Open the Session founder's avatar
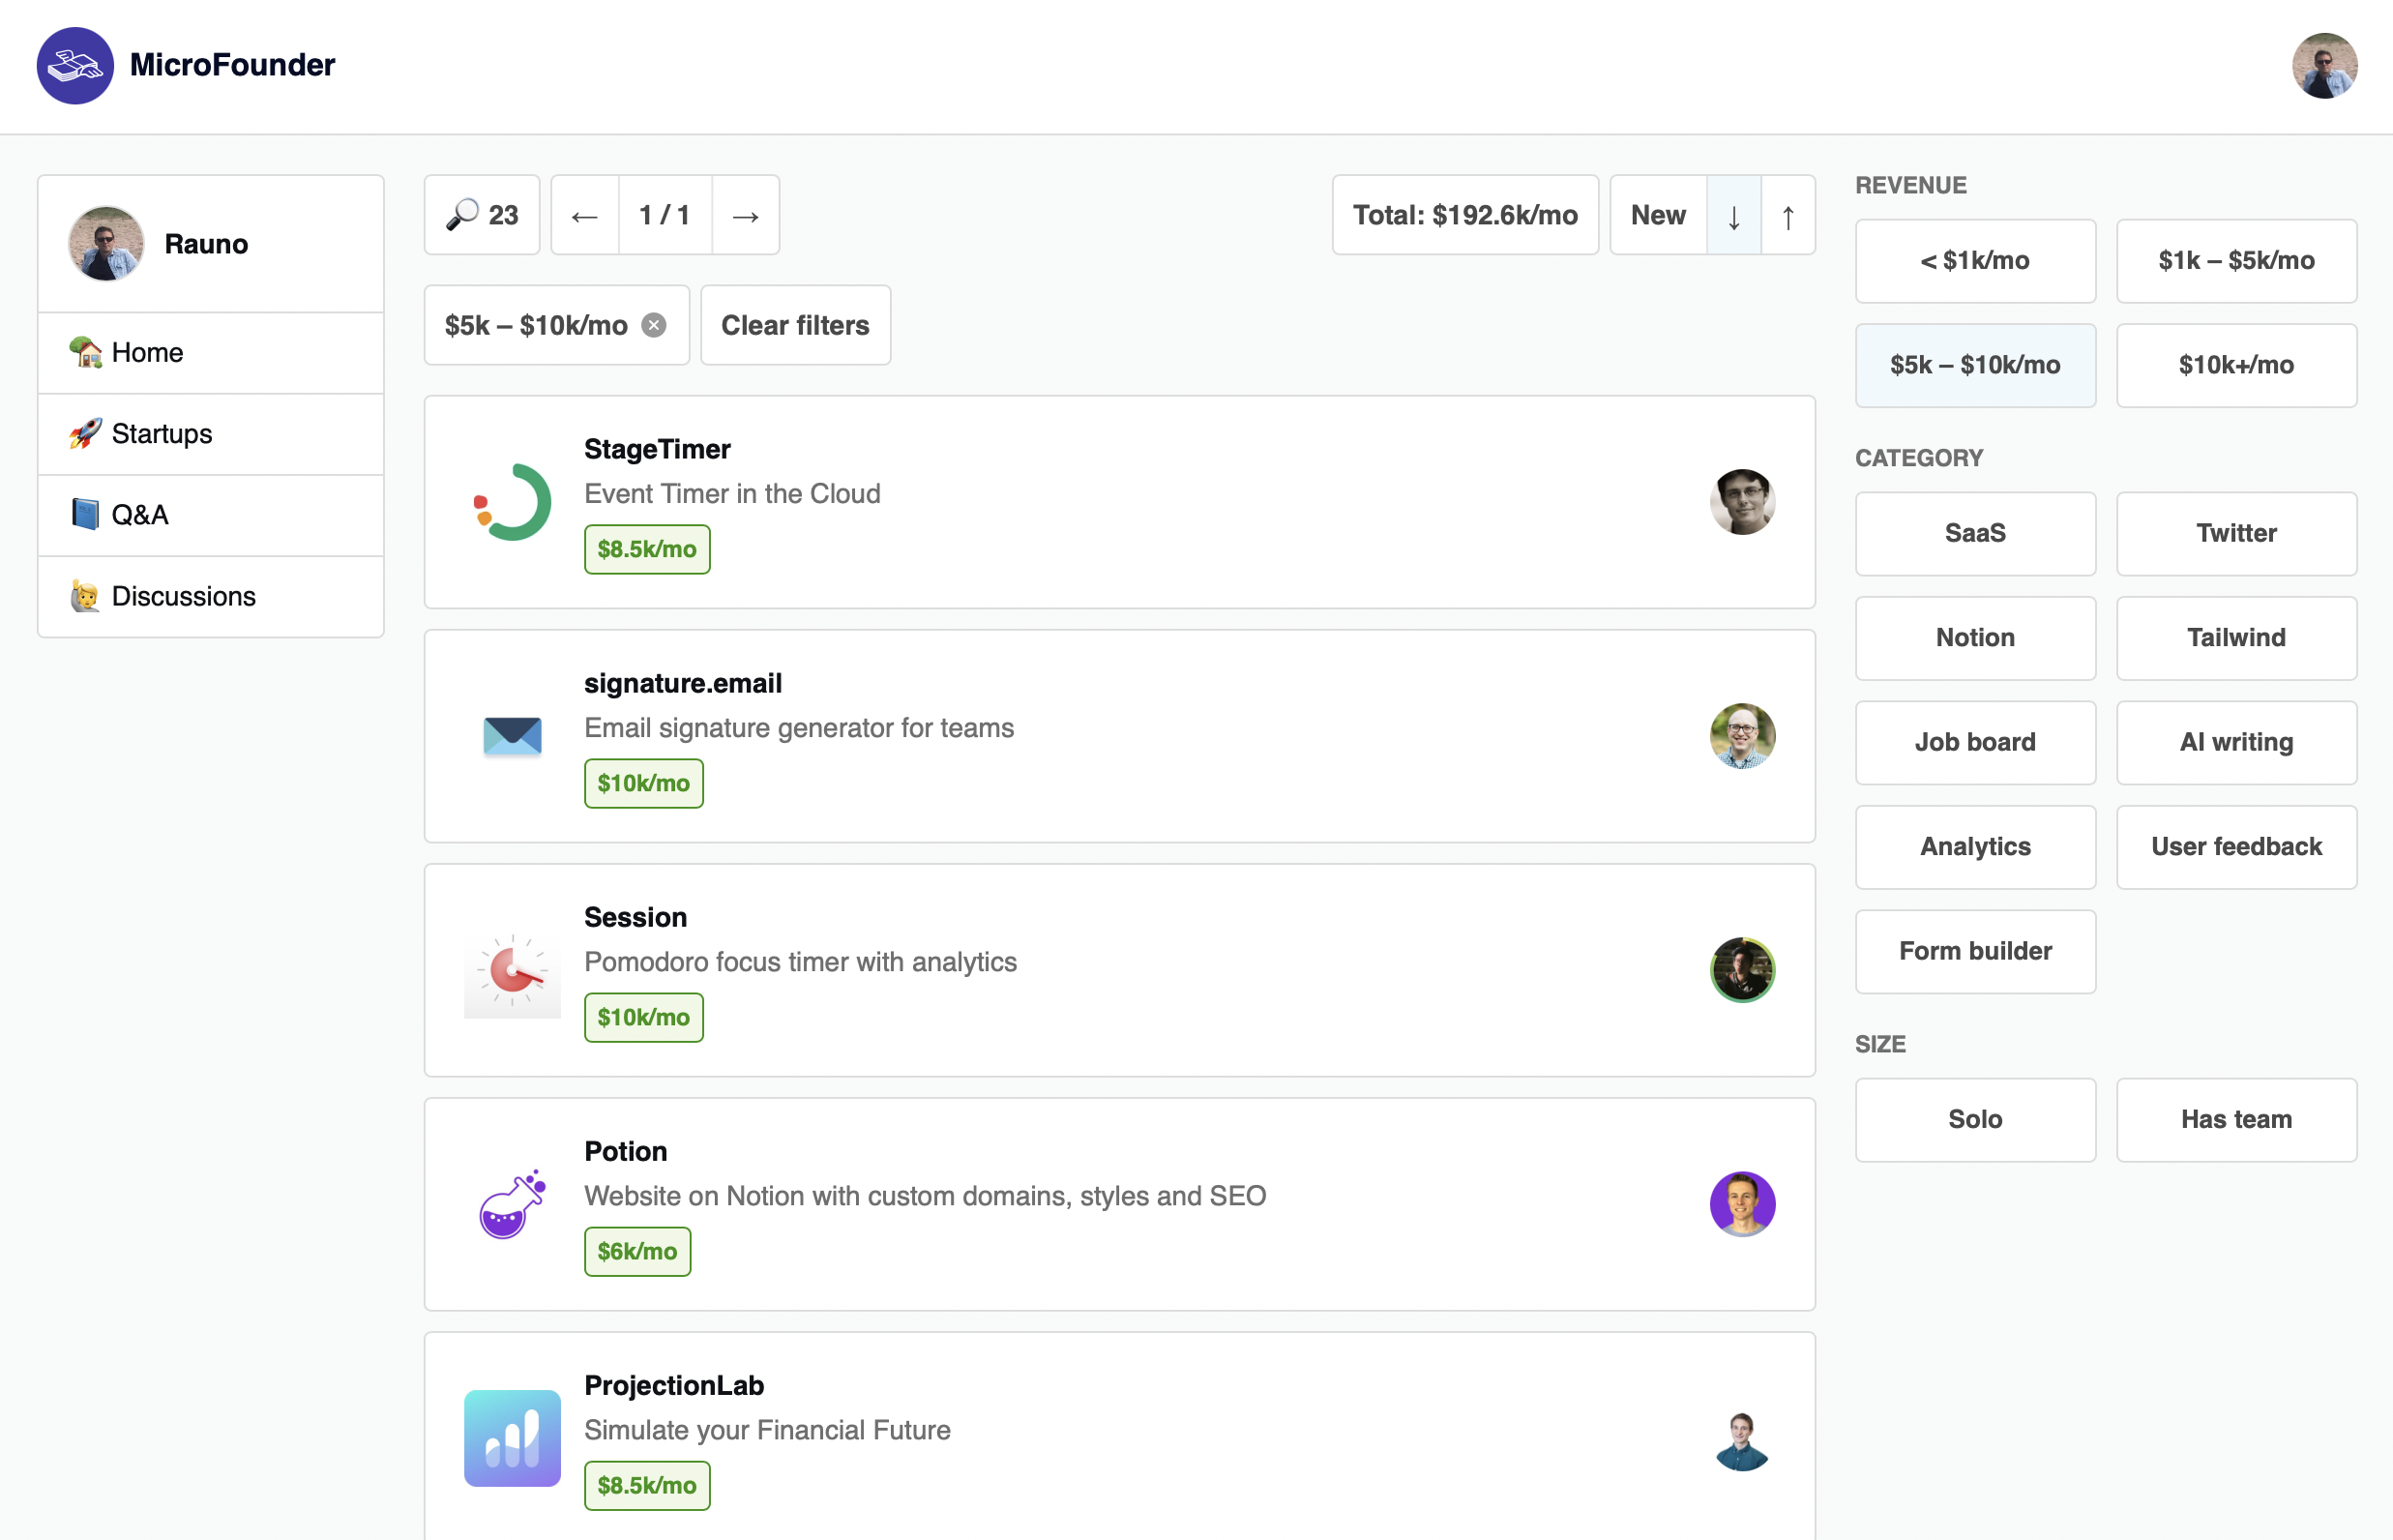Viewport: 2393px width, 1540px height. coord(1742,970)
